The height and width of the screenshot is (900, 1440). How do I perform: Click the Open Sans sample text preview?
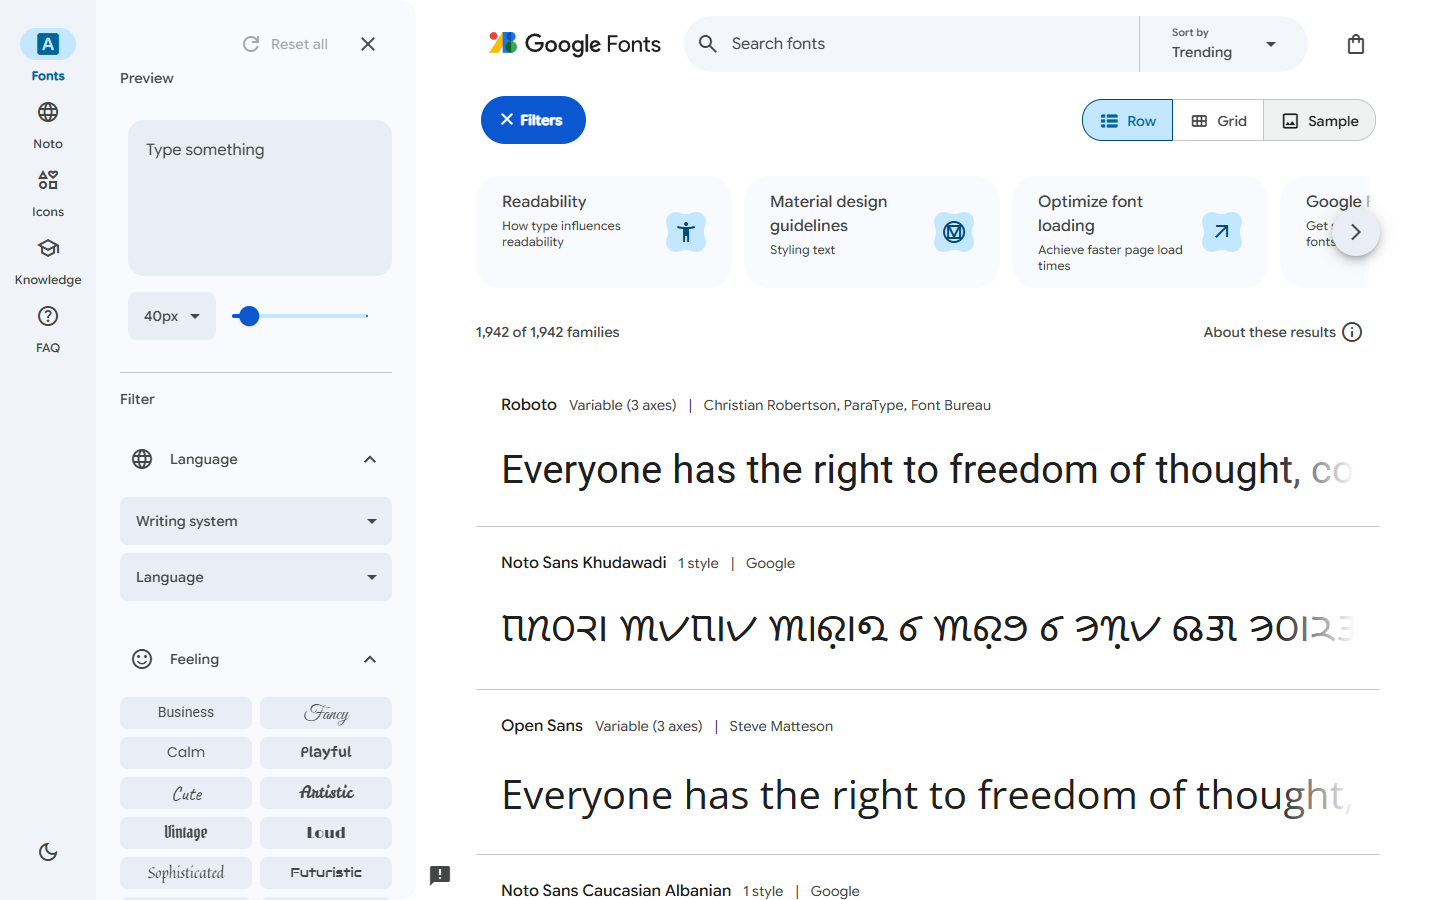point(927,796)
